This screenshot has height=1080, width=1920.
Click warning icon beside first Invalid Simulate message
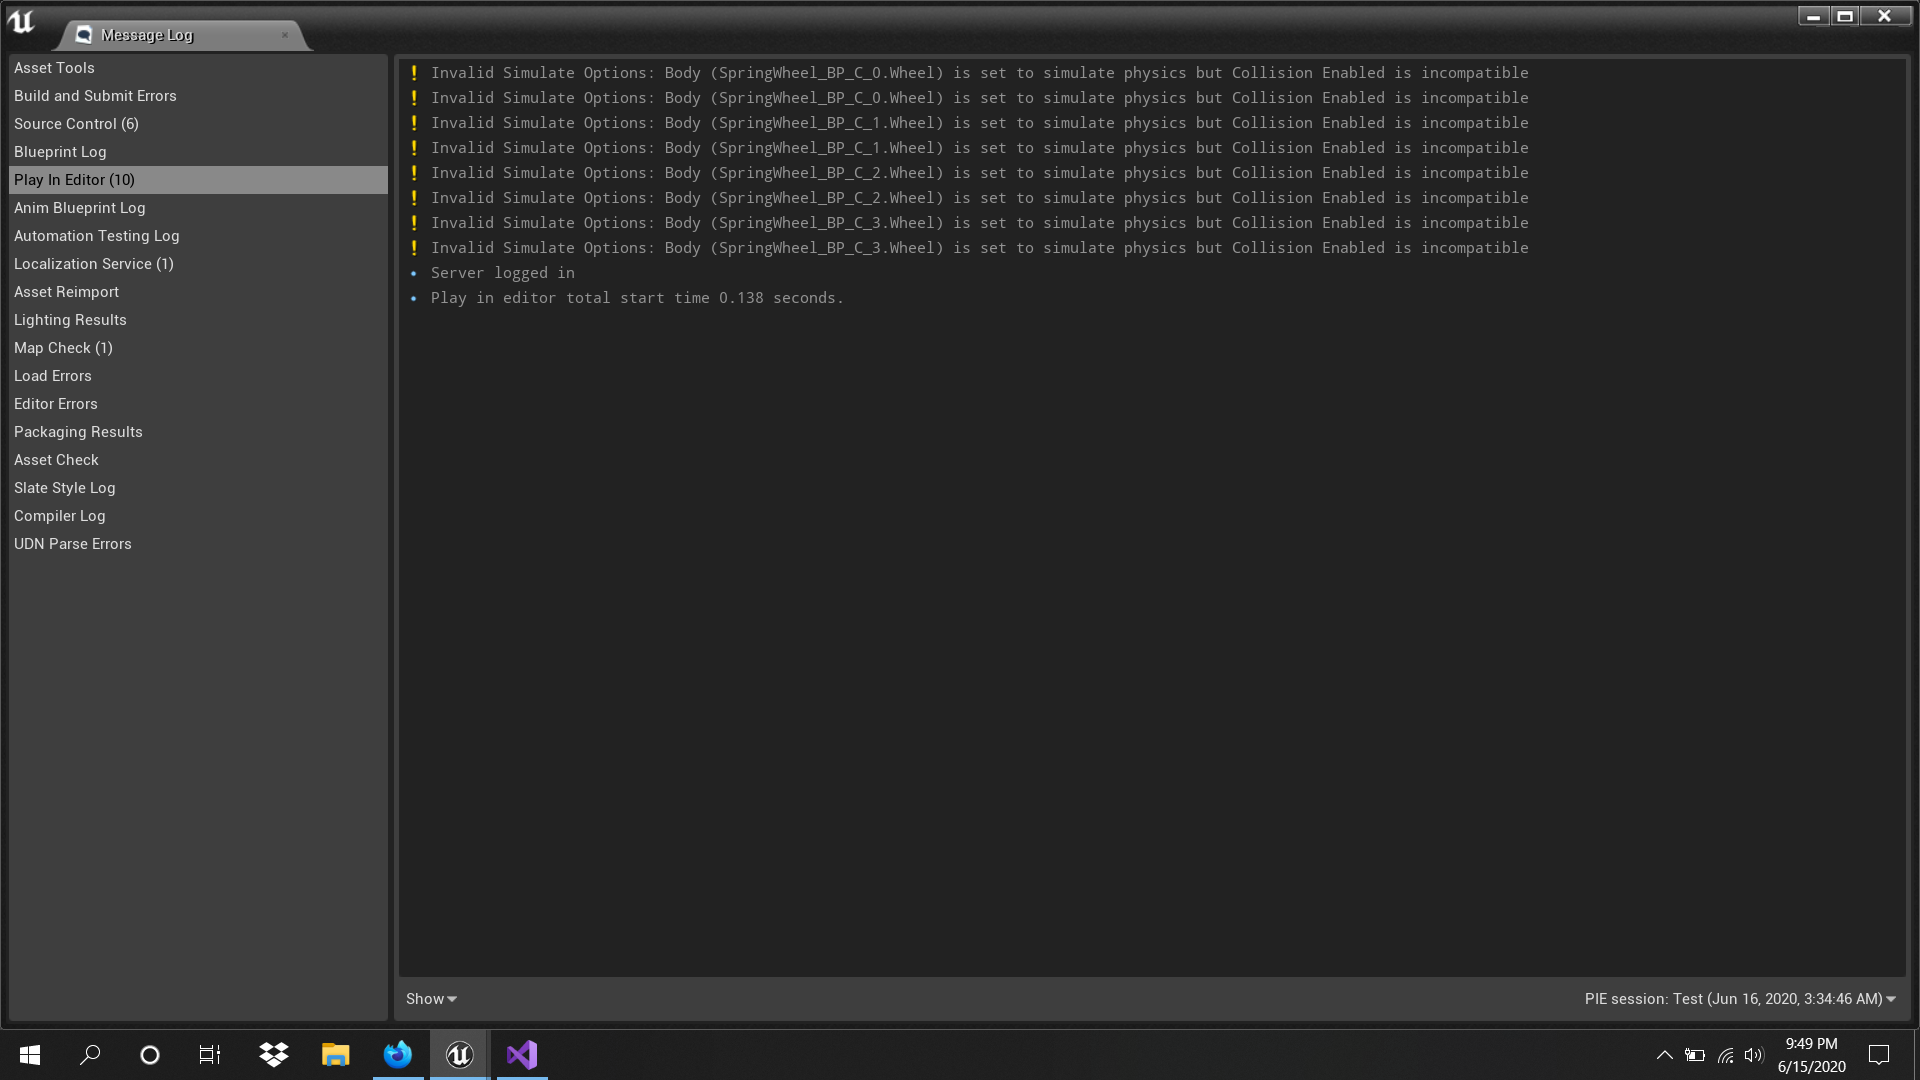coord(414,72)
